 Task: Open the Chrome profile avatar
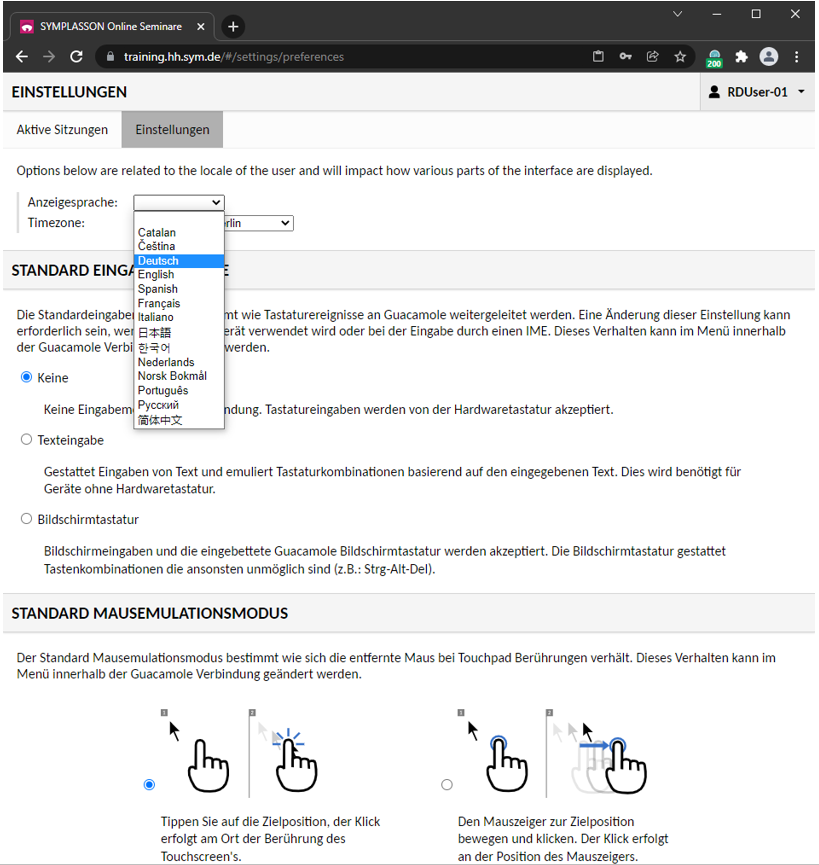pos(769,56)
